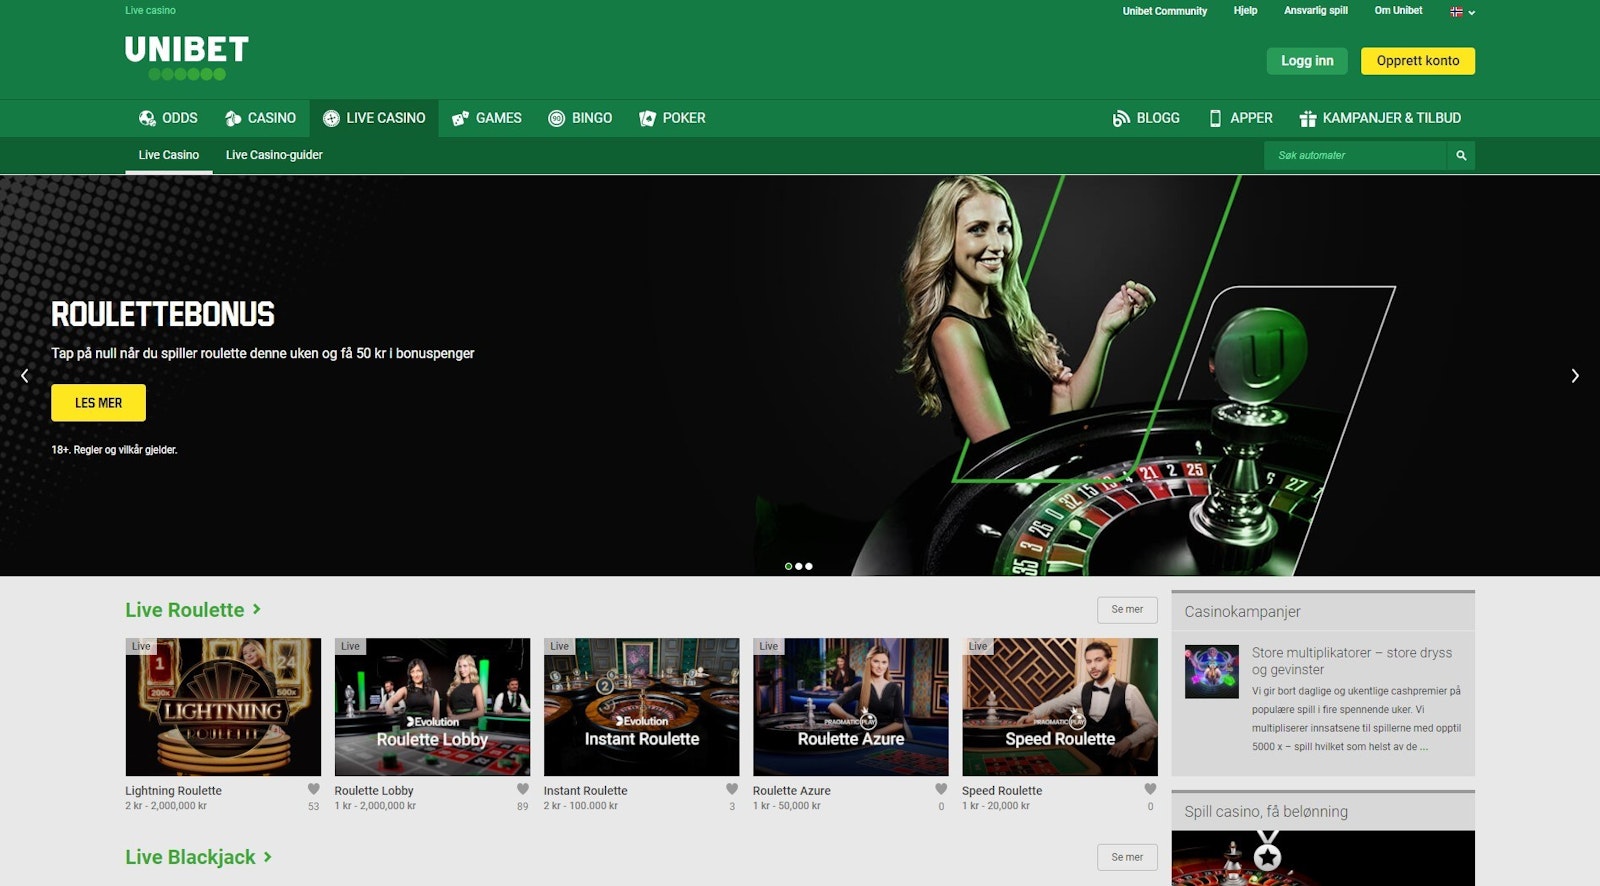Viewport: 1600px width, 886px height.
Task: Open the Live Roulette heading link
Action: 185,610
